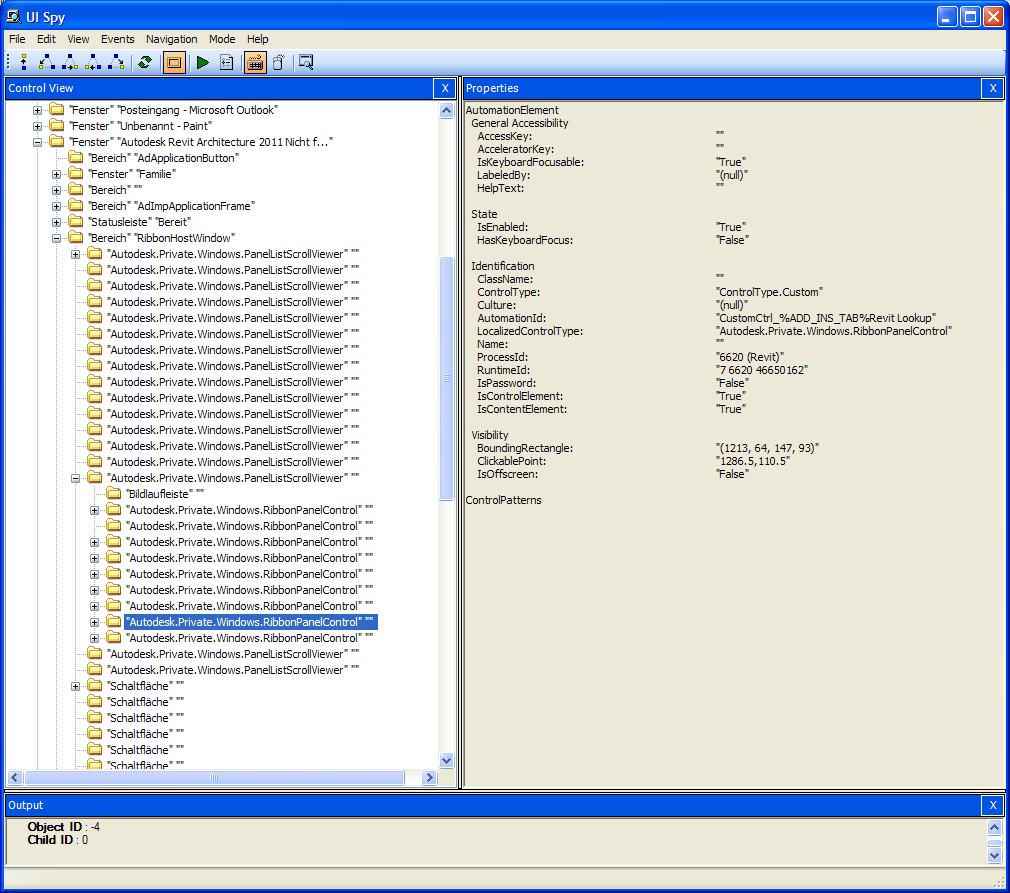Switch to mouse hover tracking mode

point(280,62)
